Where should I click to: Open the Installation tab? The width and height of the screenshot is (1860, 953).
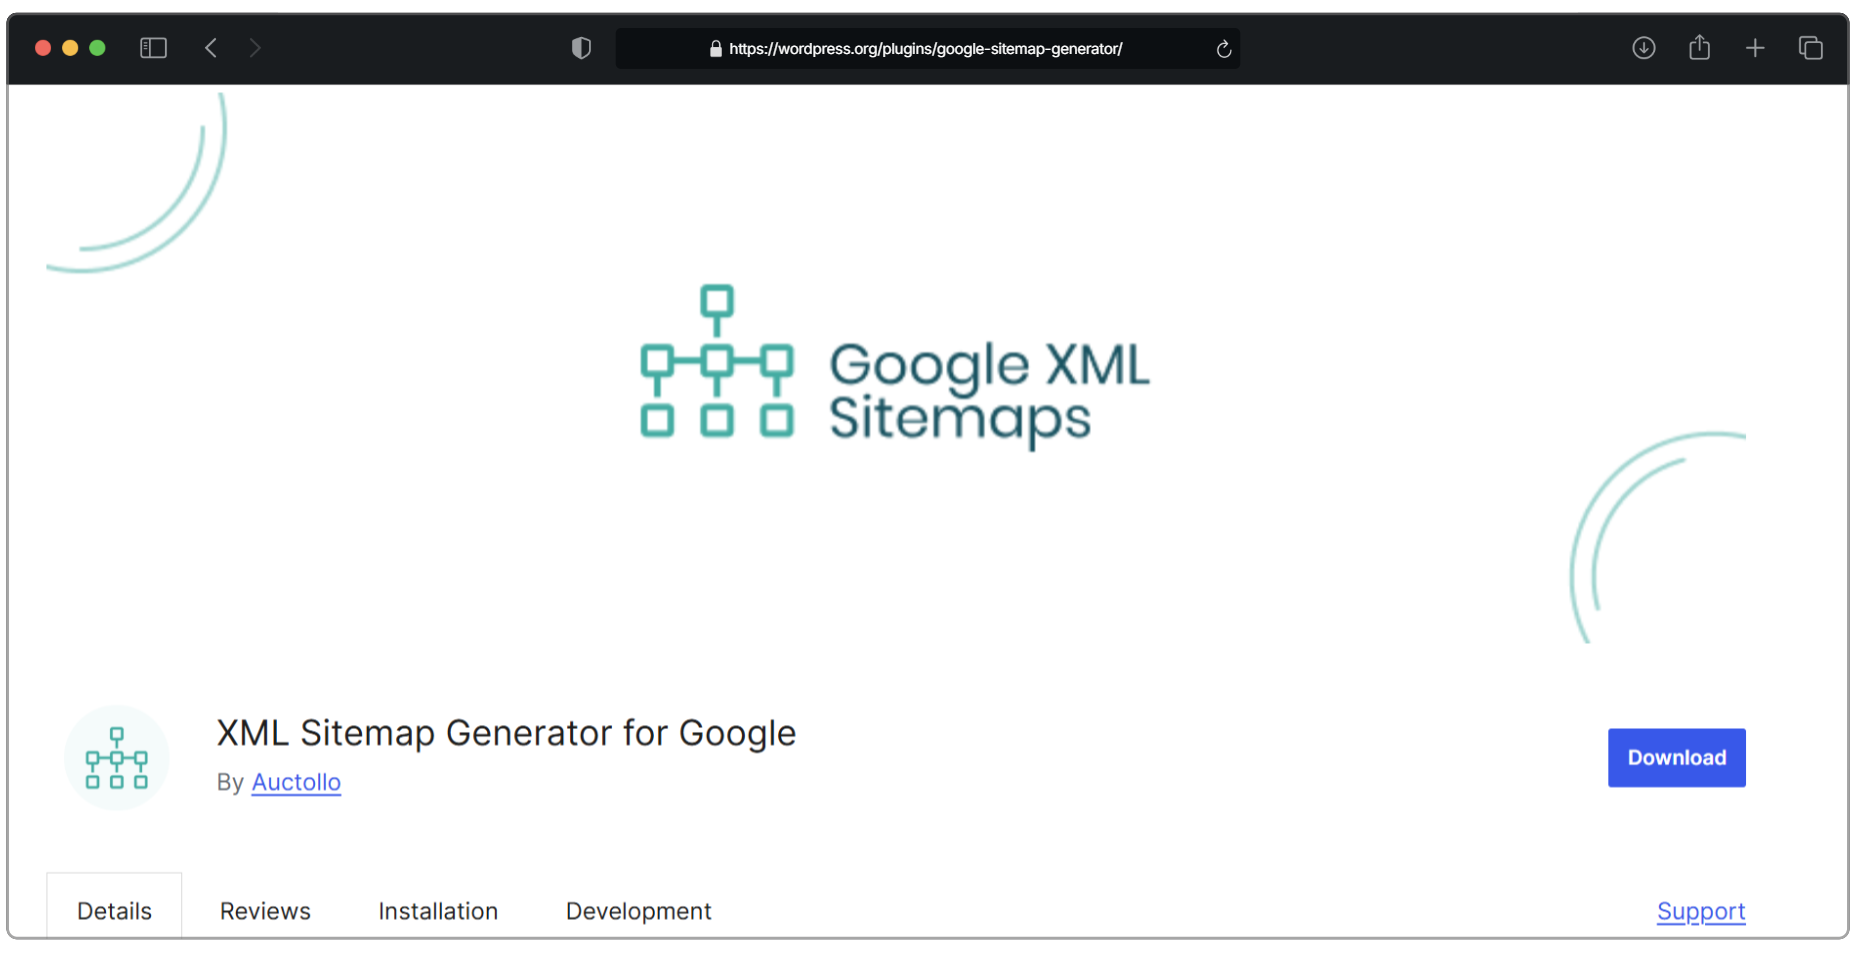(x=438, y=911)
